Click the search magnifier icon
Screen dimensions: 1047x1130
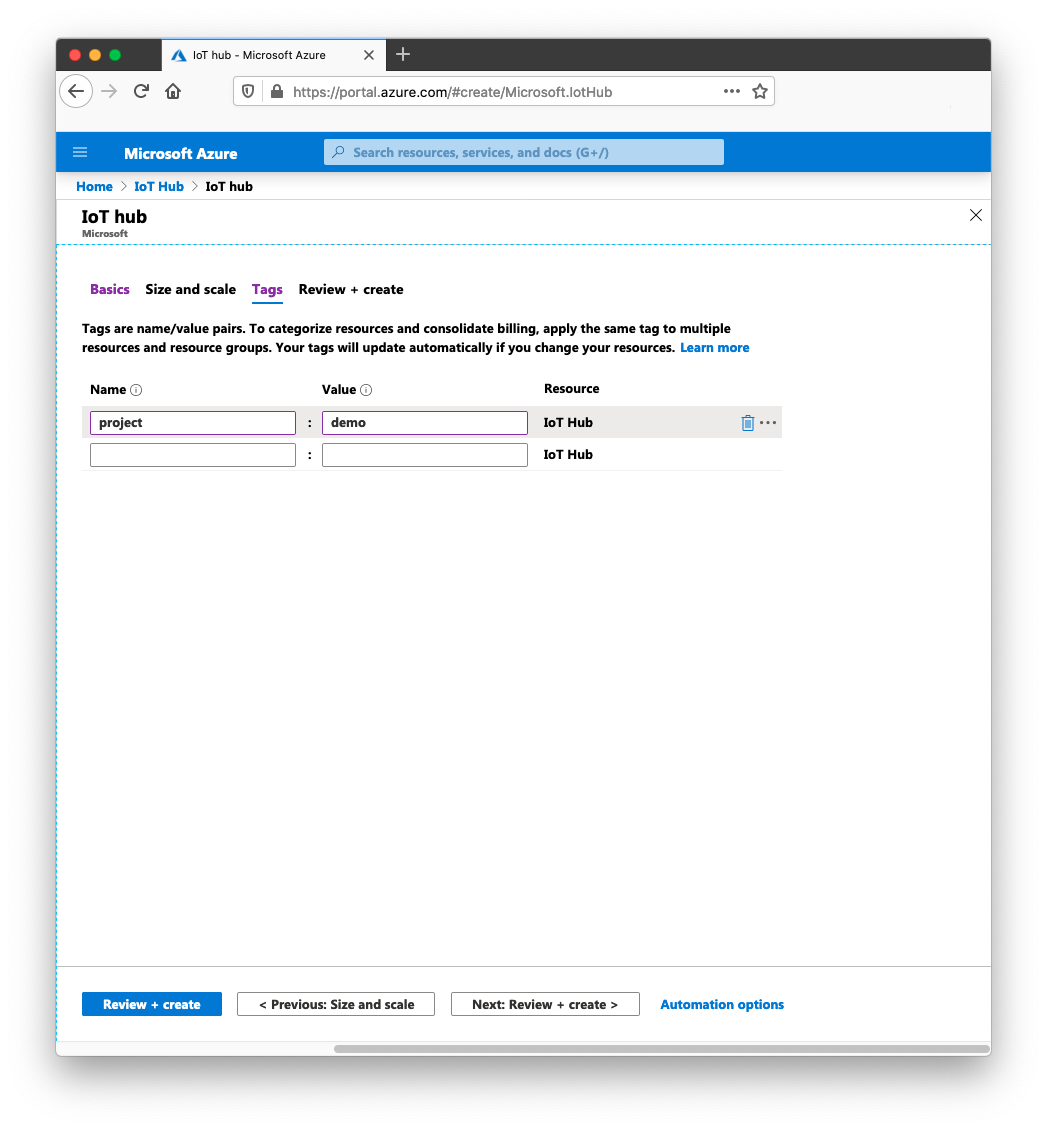pyautogui.click(x=338, y=152)
